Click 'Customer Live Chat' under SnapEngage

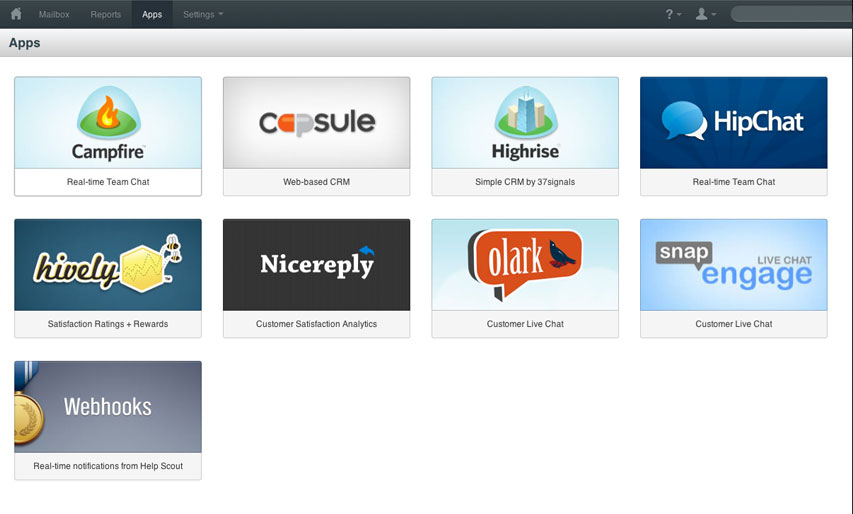[734, 324]
